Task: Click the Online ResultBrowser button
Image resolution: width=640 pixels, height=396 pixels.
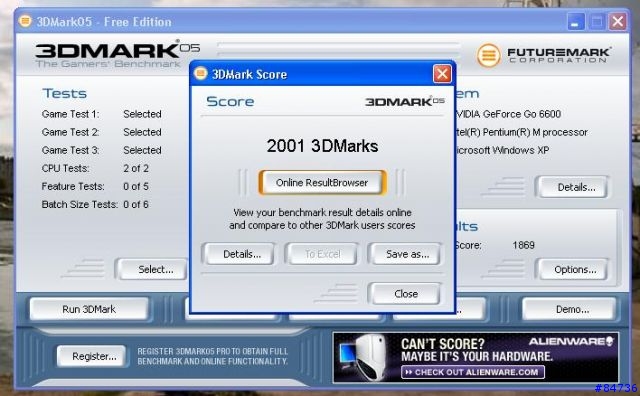Action: coord(322,182)
